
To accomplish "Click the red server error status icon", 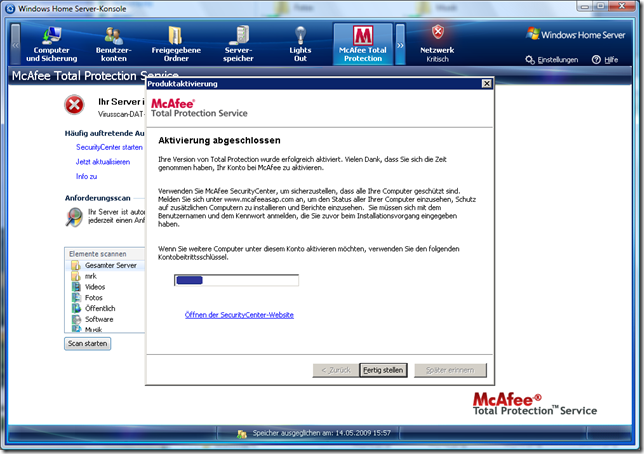I will pos(74,105).
